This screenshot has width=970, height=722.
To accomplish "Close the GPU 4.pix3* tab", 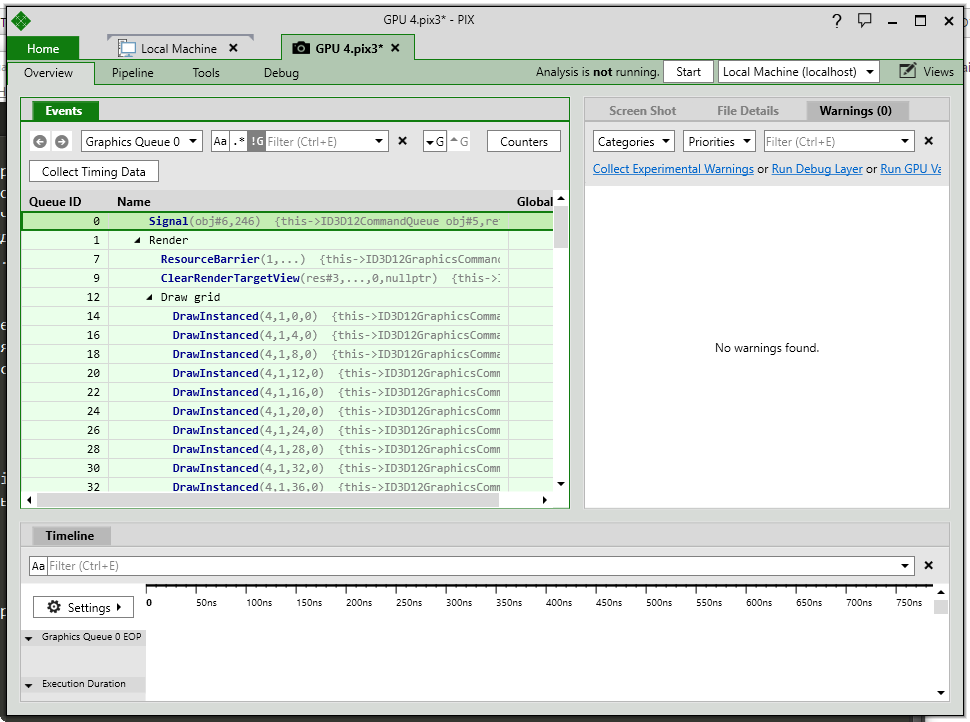I will (x=395, y=48).
